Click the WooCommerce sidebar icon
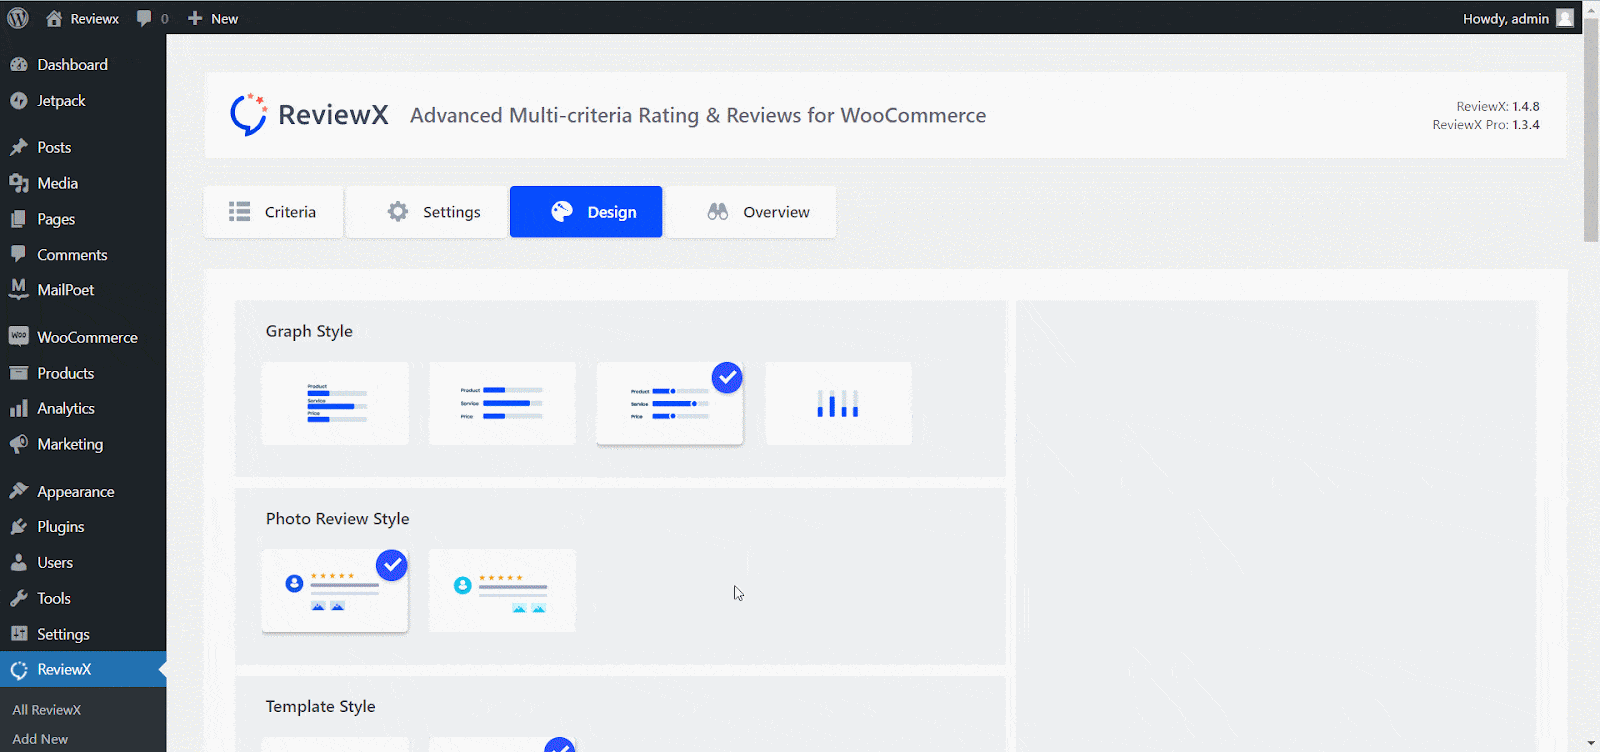Viewport: 1600px width, 752px height. 18,337
